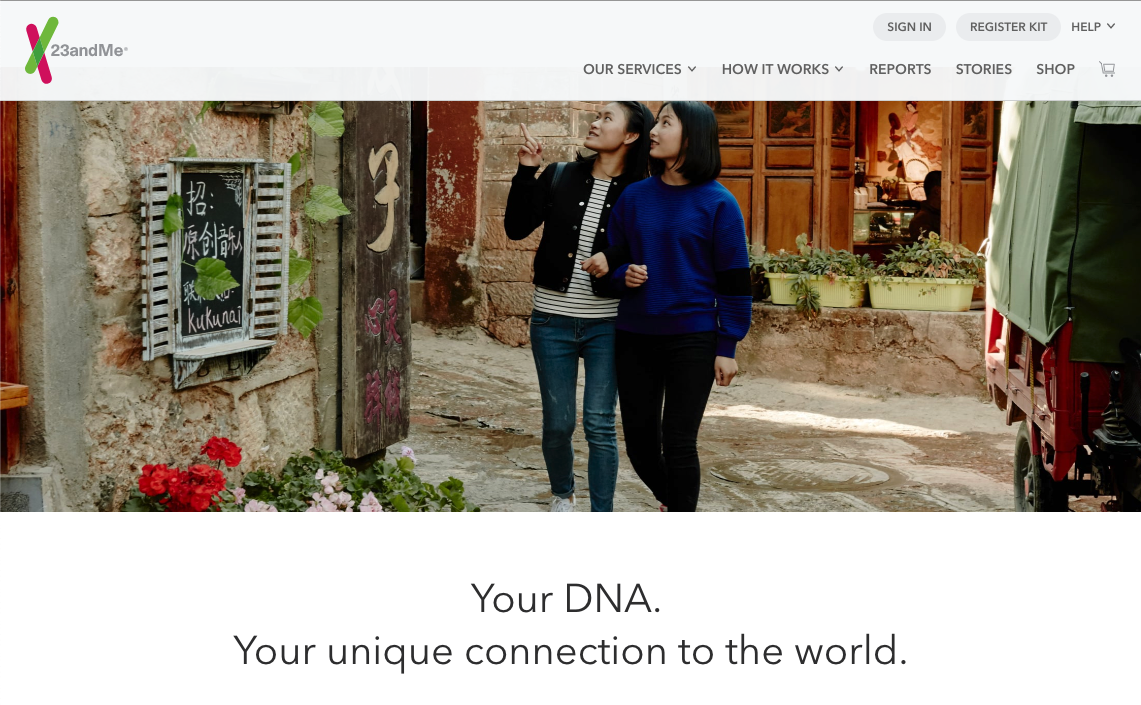Click the SIGN IN button
The height and width of the screenshot is (705, 1141).
point(909,27)
